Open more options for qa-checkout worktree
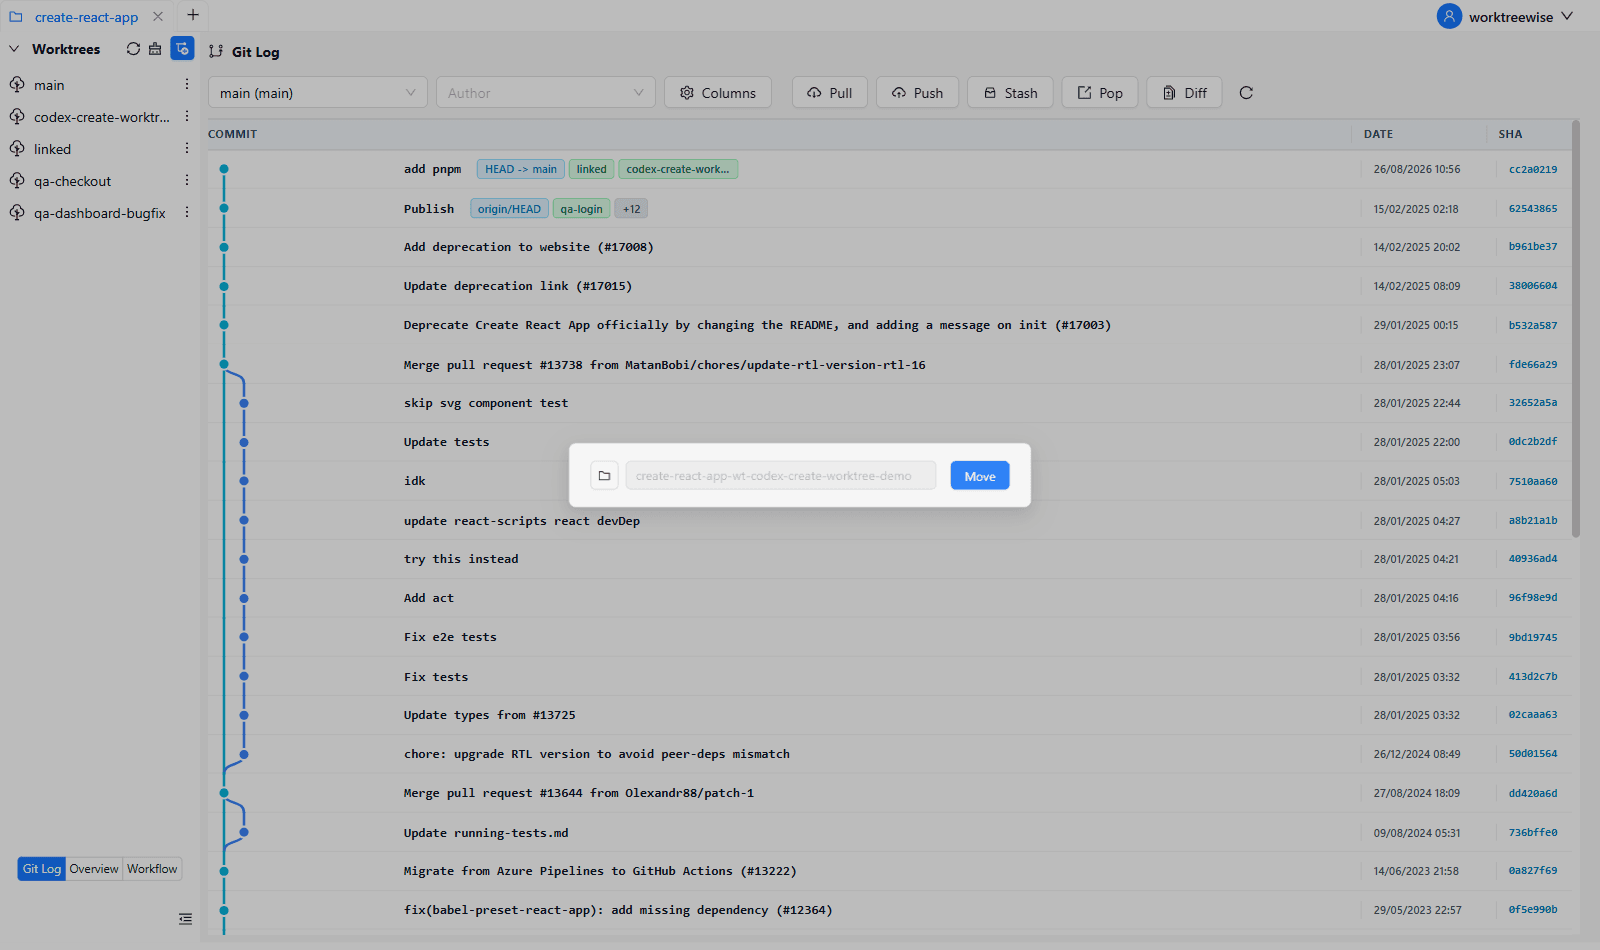The image size is (1600, 950). (x=187, y=181)
